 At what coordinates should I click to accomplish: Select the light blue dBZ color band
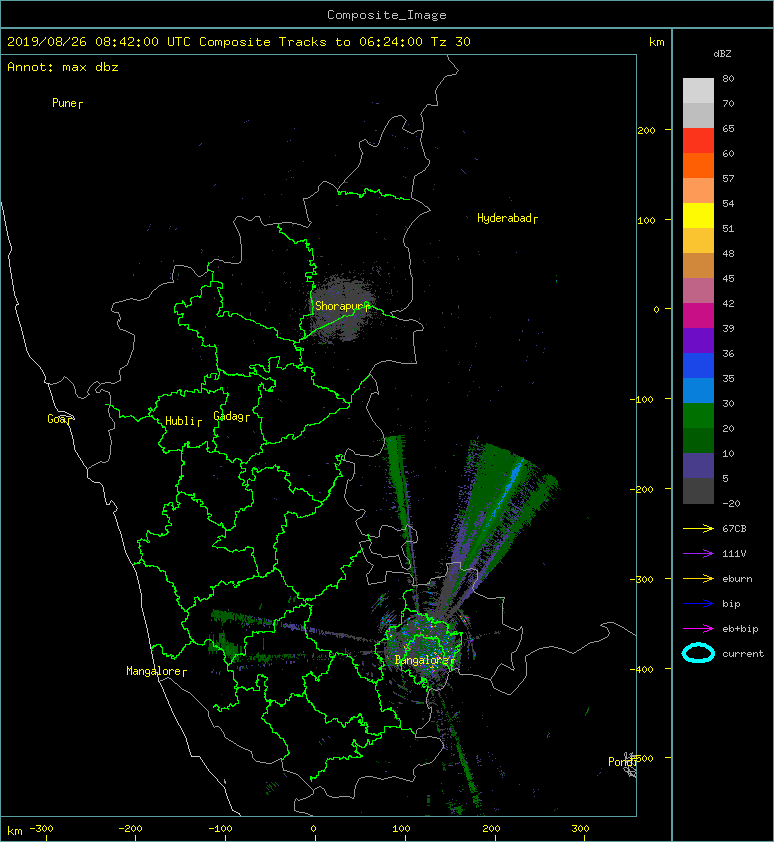click(698, 390)
